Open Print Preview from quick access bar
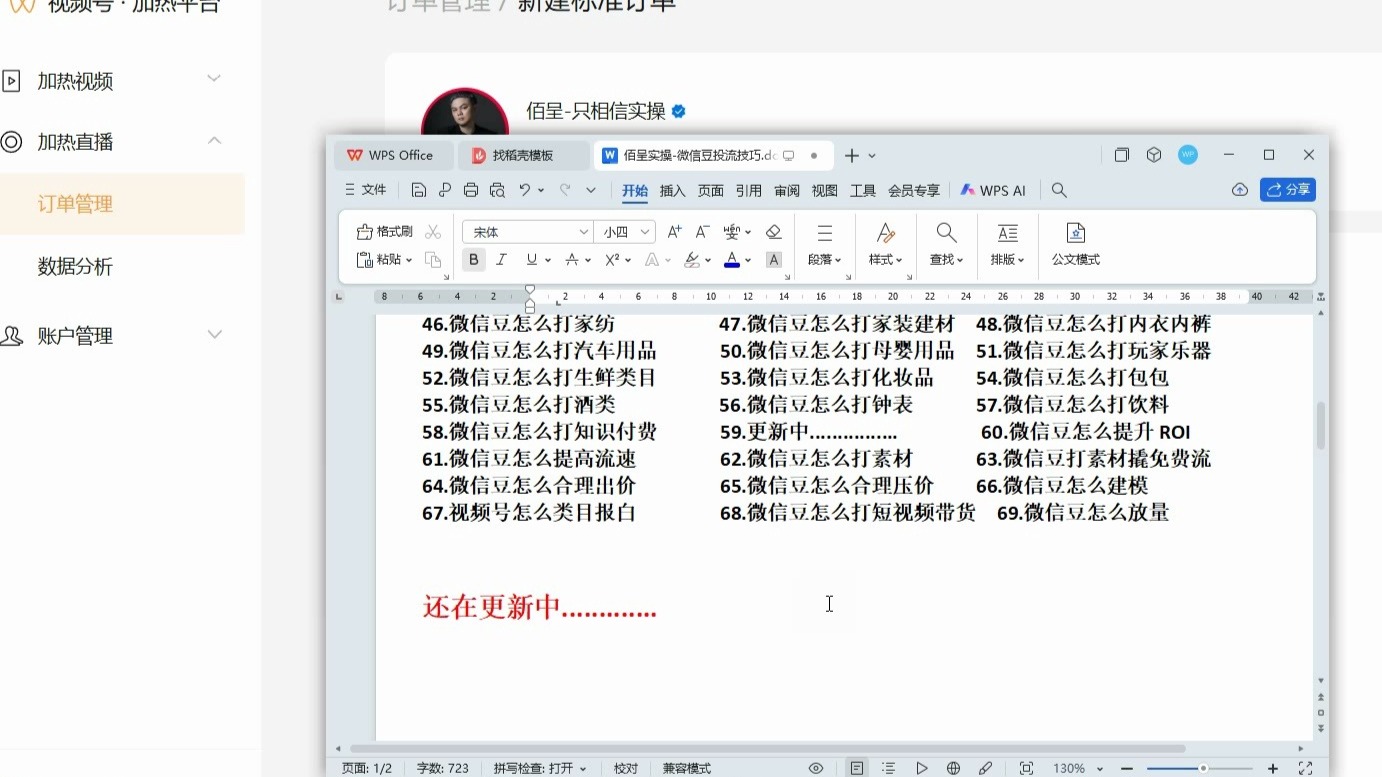The height and width of the screenshot is (777, 1382). (497, 190)
